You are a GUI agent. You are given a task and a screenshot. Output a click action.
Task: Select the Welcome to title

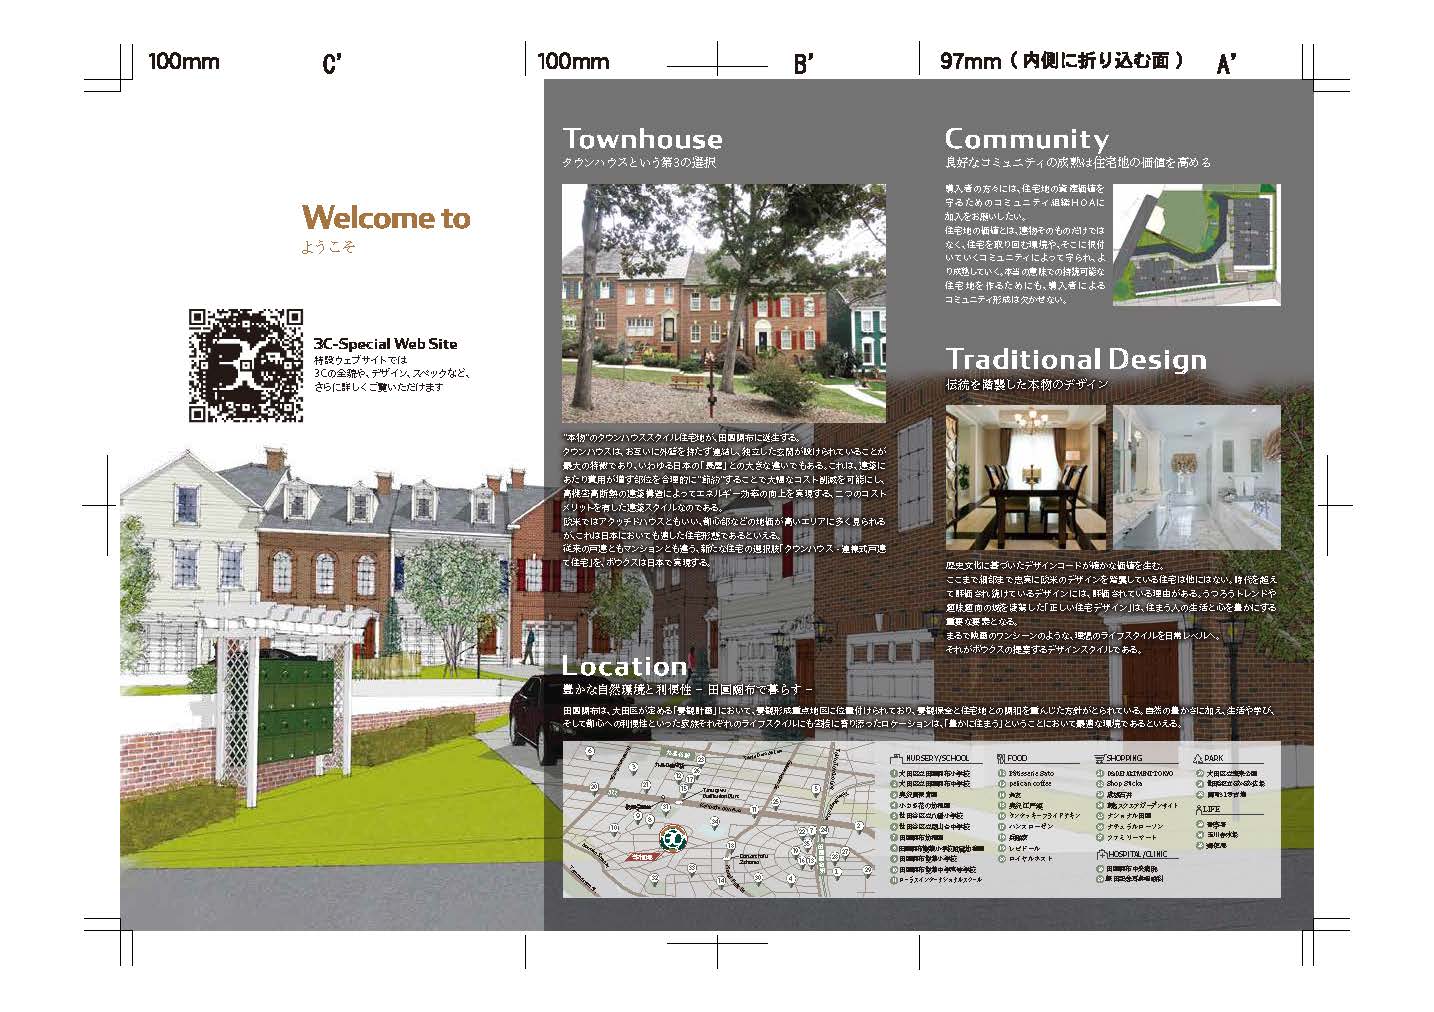tap(385, 217)
